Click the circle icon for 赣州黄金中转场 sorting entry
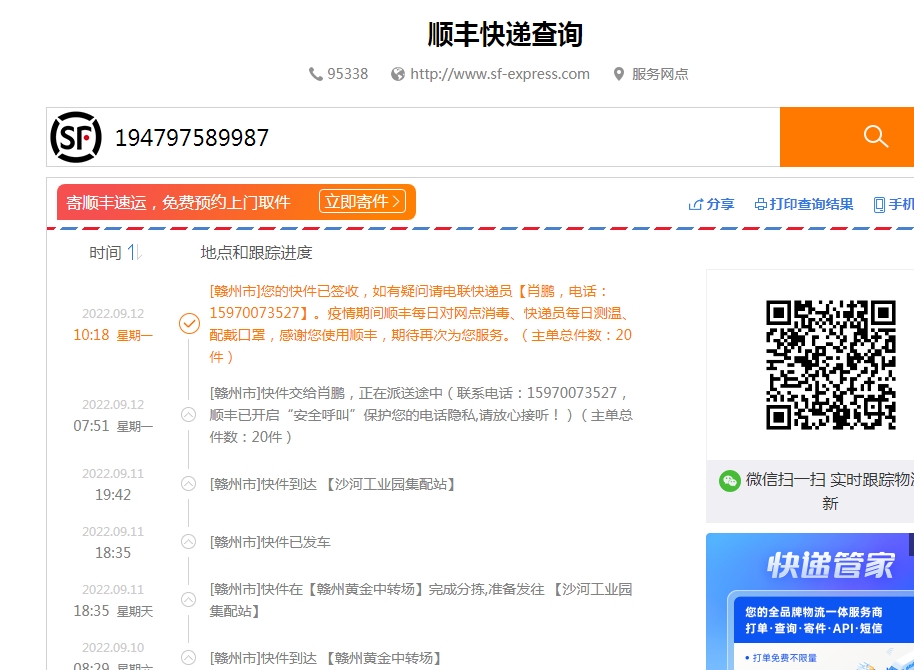The image size is (914, 670). 188,599
